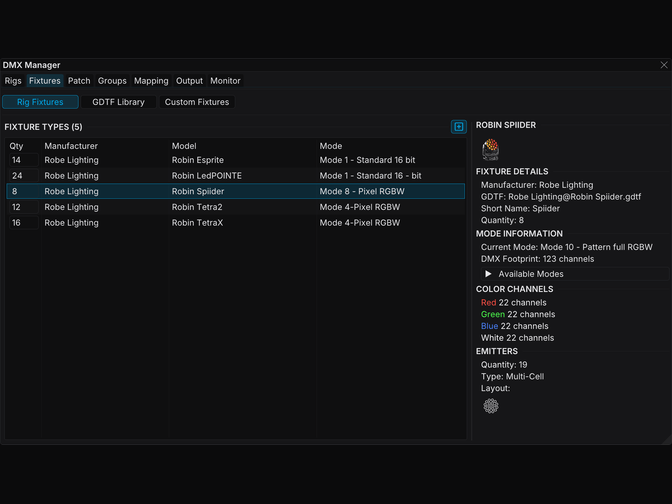672x504 pixels.
Task: Switch to the Monitor tab
Action: 225,81
